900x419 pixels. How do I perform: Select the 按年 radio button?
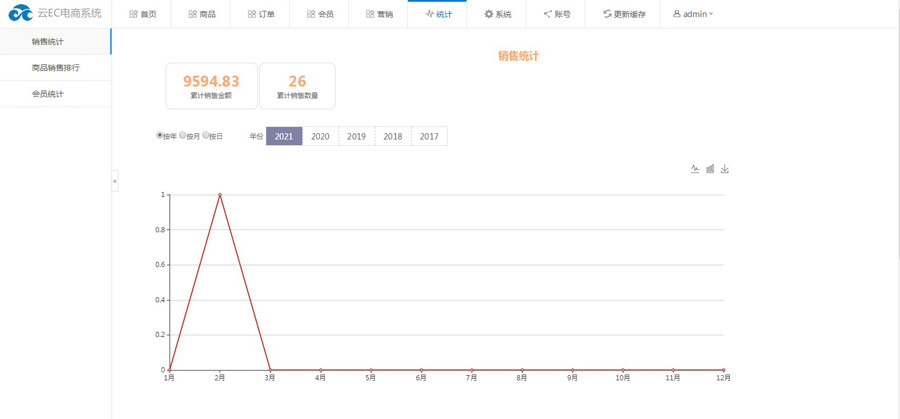(160, 135)
